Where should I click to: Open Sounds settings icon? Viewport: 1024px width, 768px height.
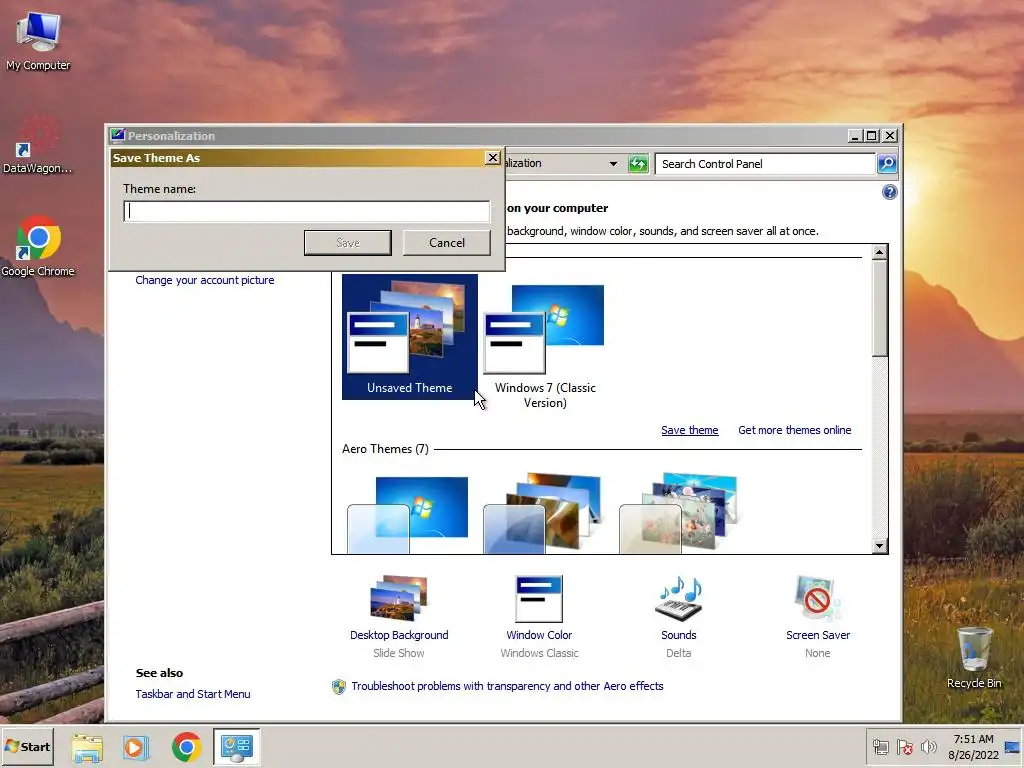click(x=679, y=598)
